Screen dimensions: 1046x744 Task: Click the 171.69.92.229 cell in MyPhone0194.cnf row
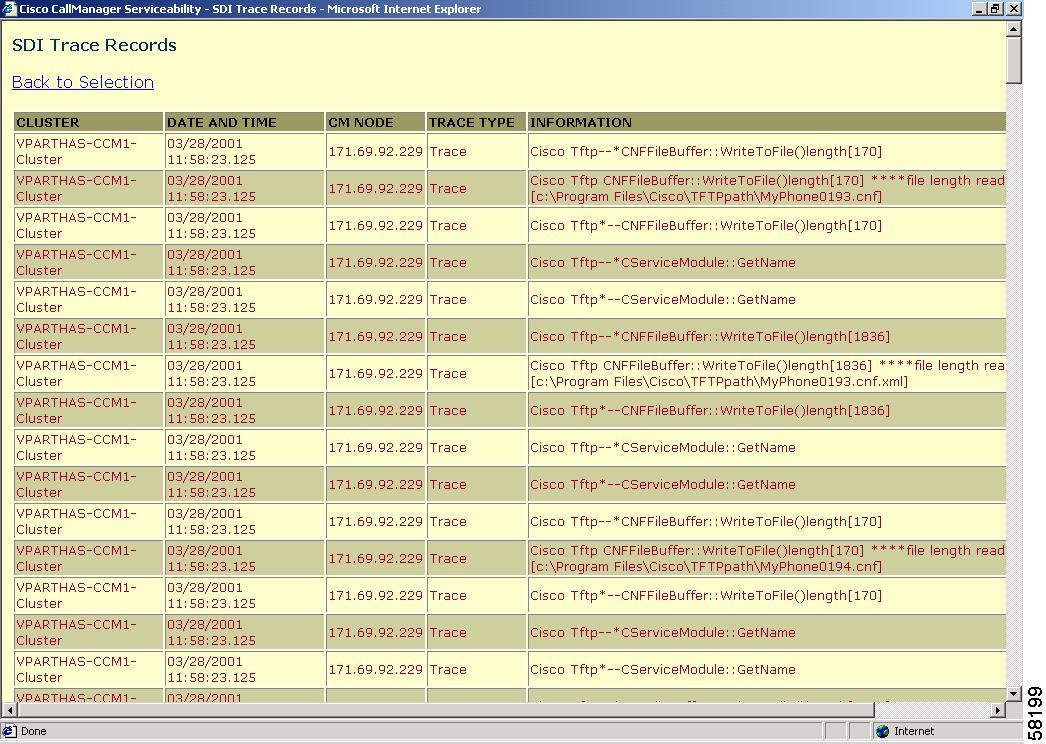click(376, 559)
